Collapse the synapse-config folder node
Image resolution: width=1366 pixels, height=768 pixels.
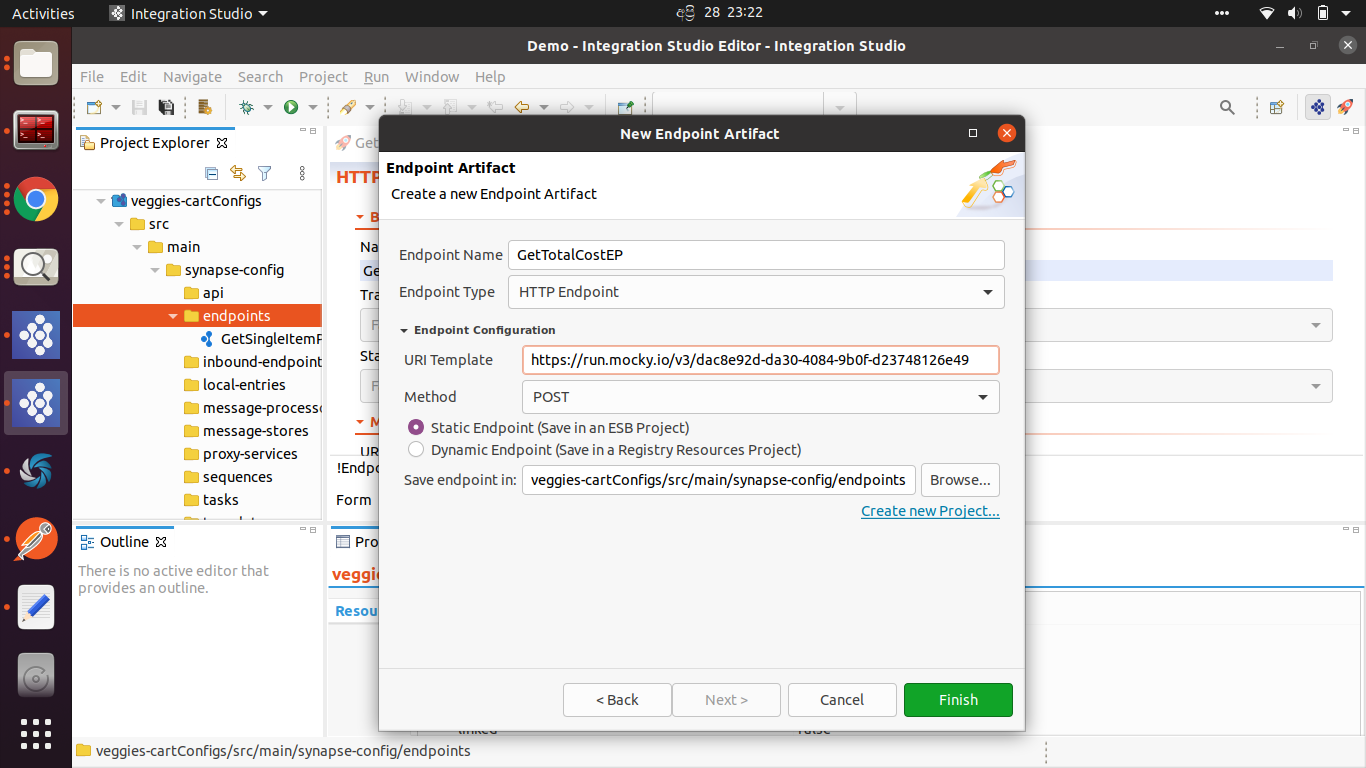click(155, 270)
